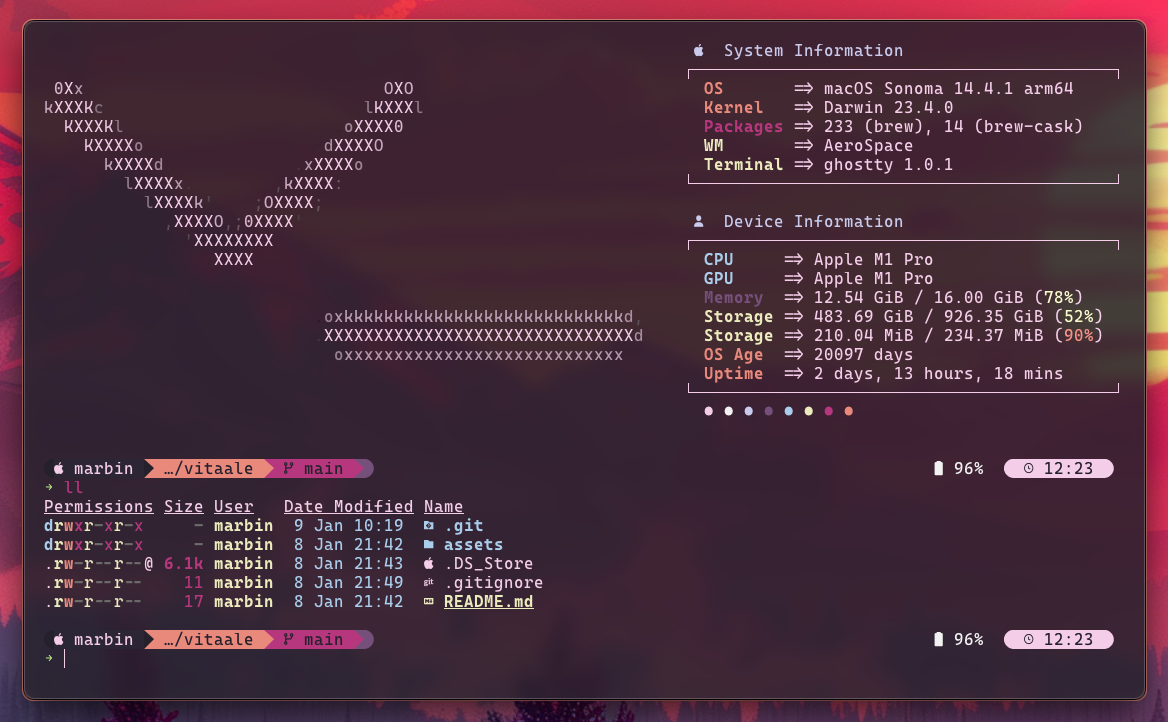Click 'macOS Sonoma 14.4.1 arm64' value
The image size is (1168, 722).
948,88
